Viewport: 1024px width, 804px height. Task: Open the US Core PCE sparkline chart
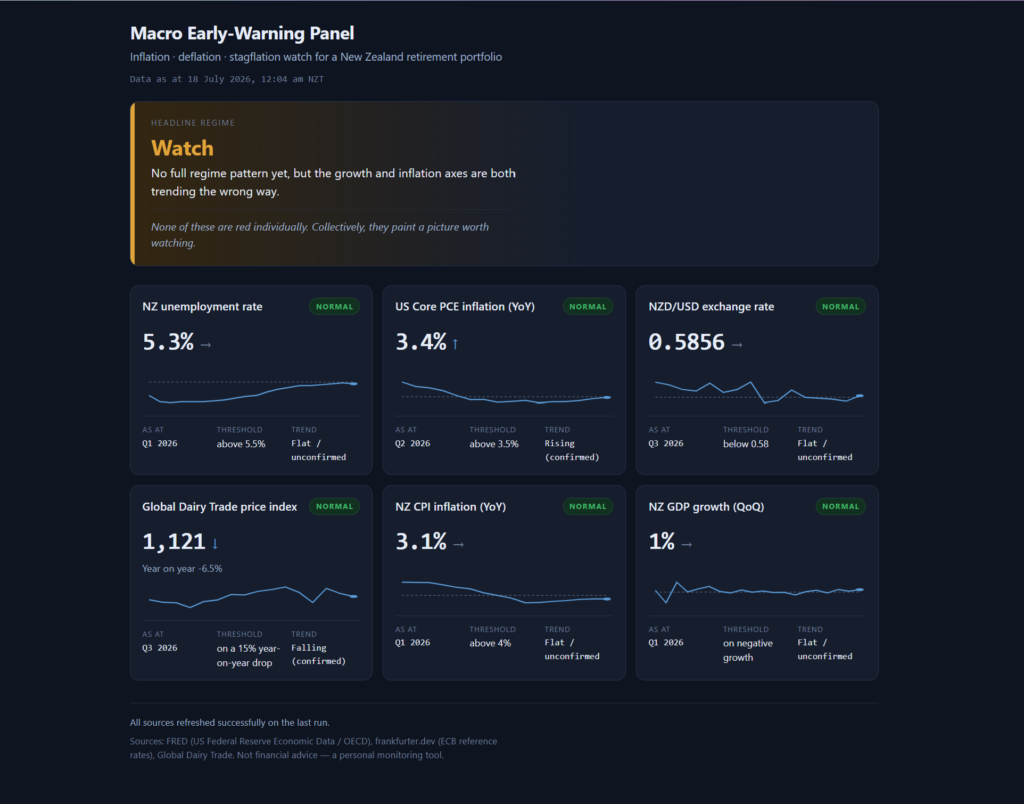pos(504,392)
